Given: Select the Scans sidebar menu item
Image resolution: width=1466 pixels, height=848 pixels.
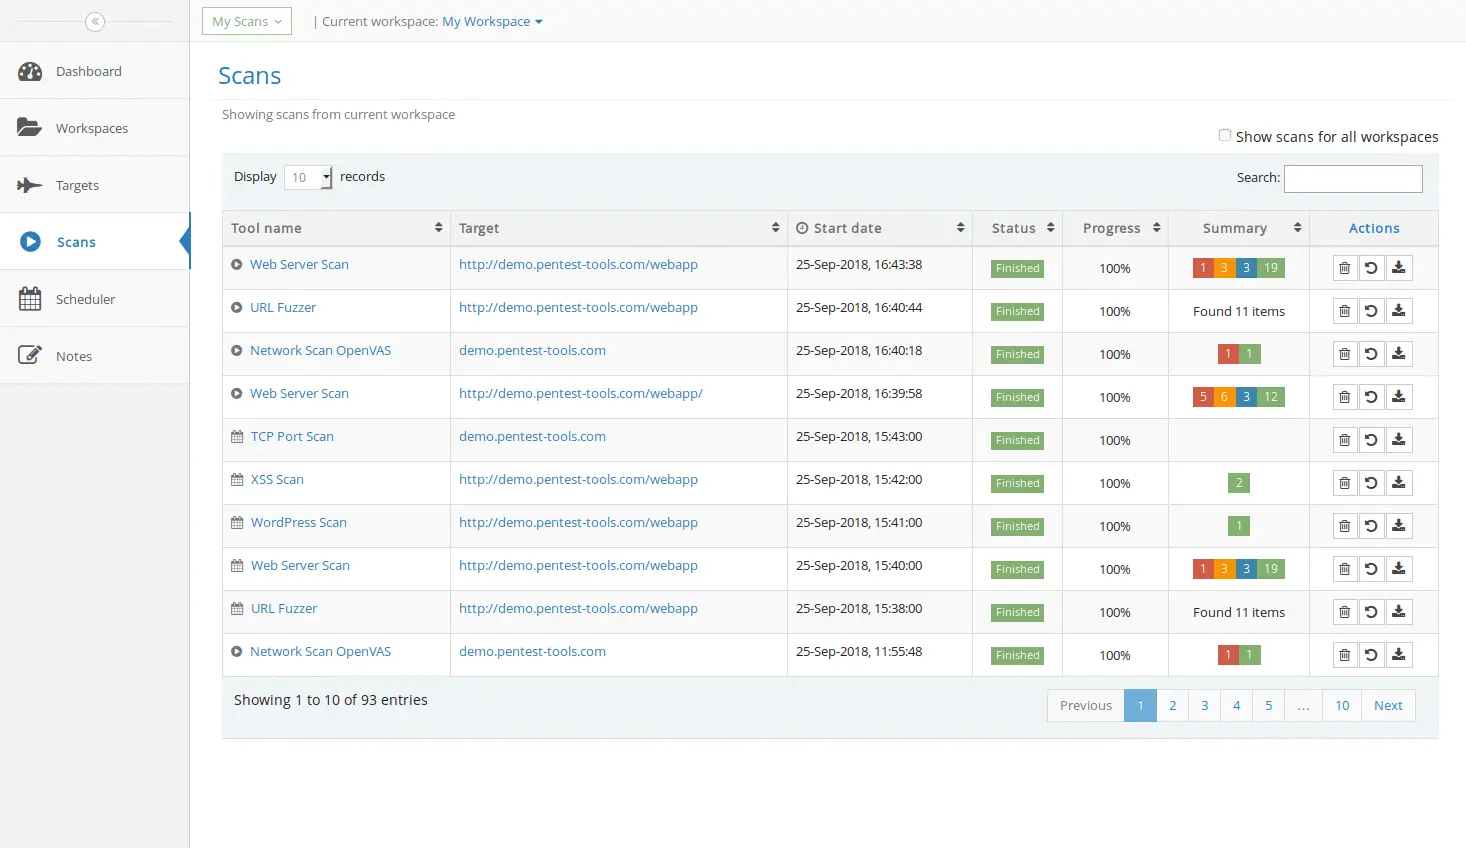Looking at the screenshot, I should tap(75, 241).
